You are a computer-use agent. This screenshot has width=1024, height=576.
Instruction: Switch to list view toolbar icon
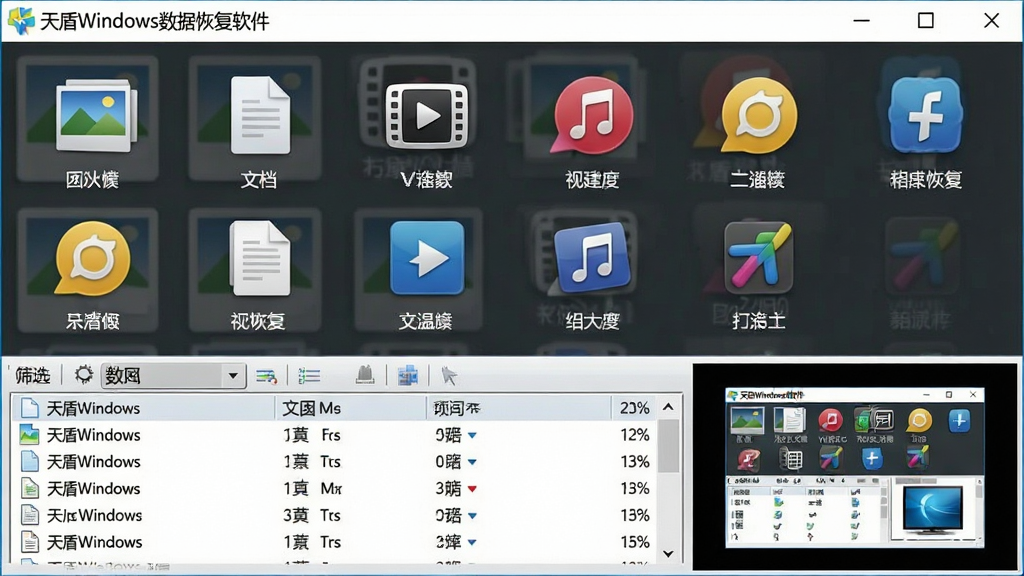[309, 376]
